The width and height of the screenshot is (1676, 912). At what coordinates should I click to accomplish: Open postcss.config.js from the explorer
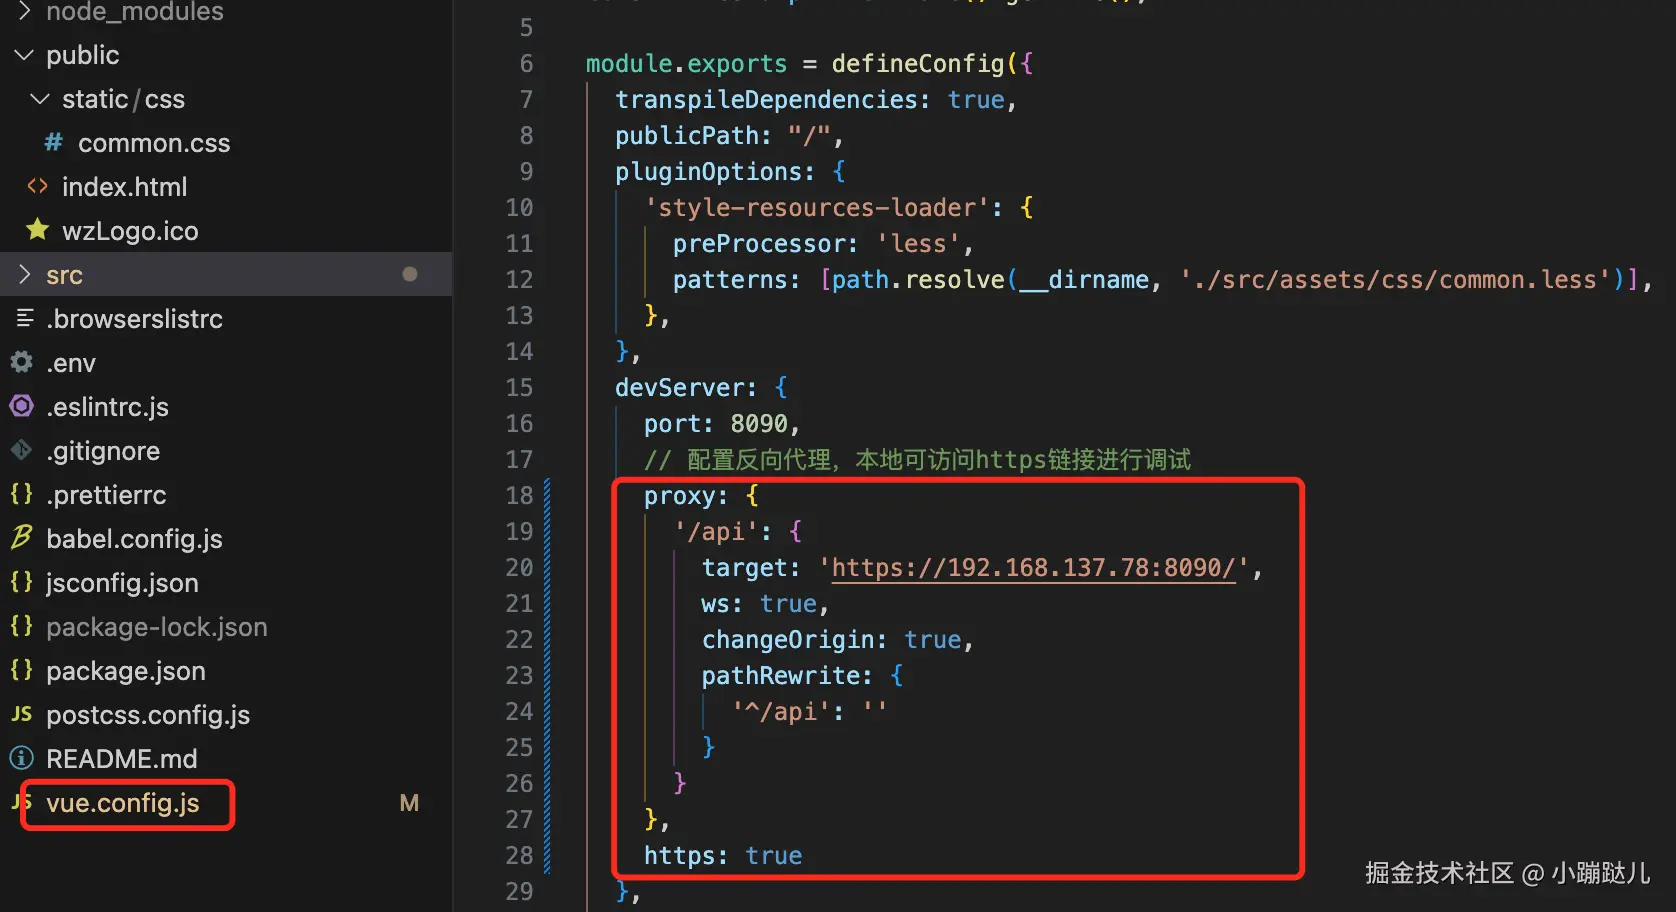tap(148, 715)
